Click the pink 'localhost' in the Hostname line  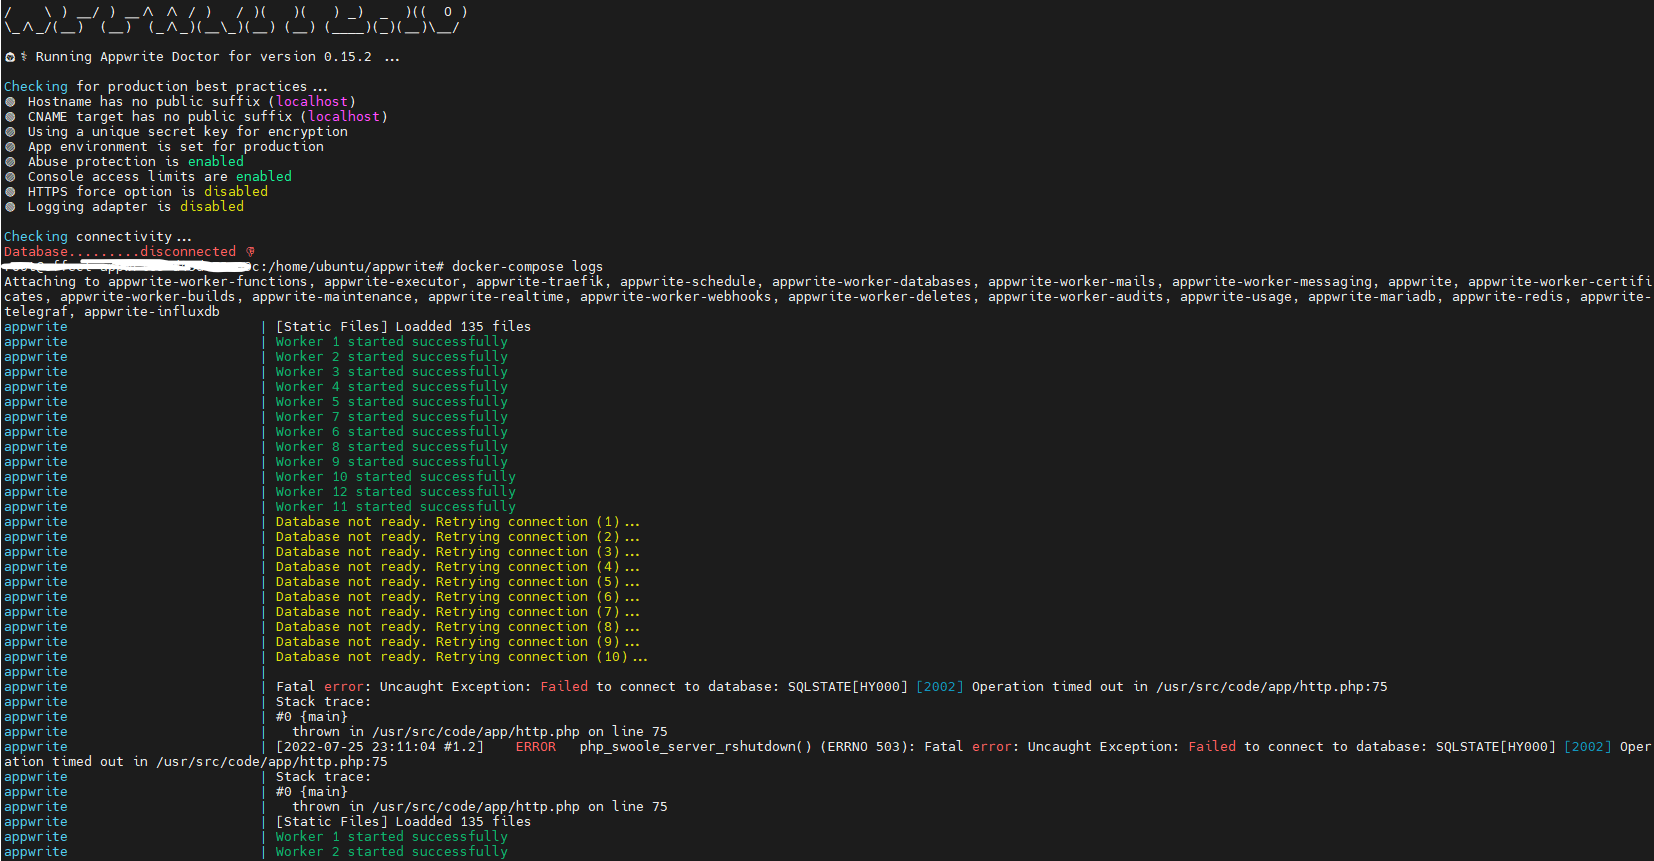pos(312,102)
